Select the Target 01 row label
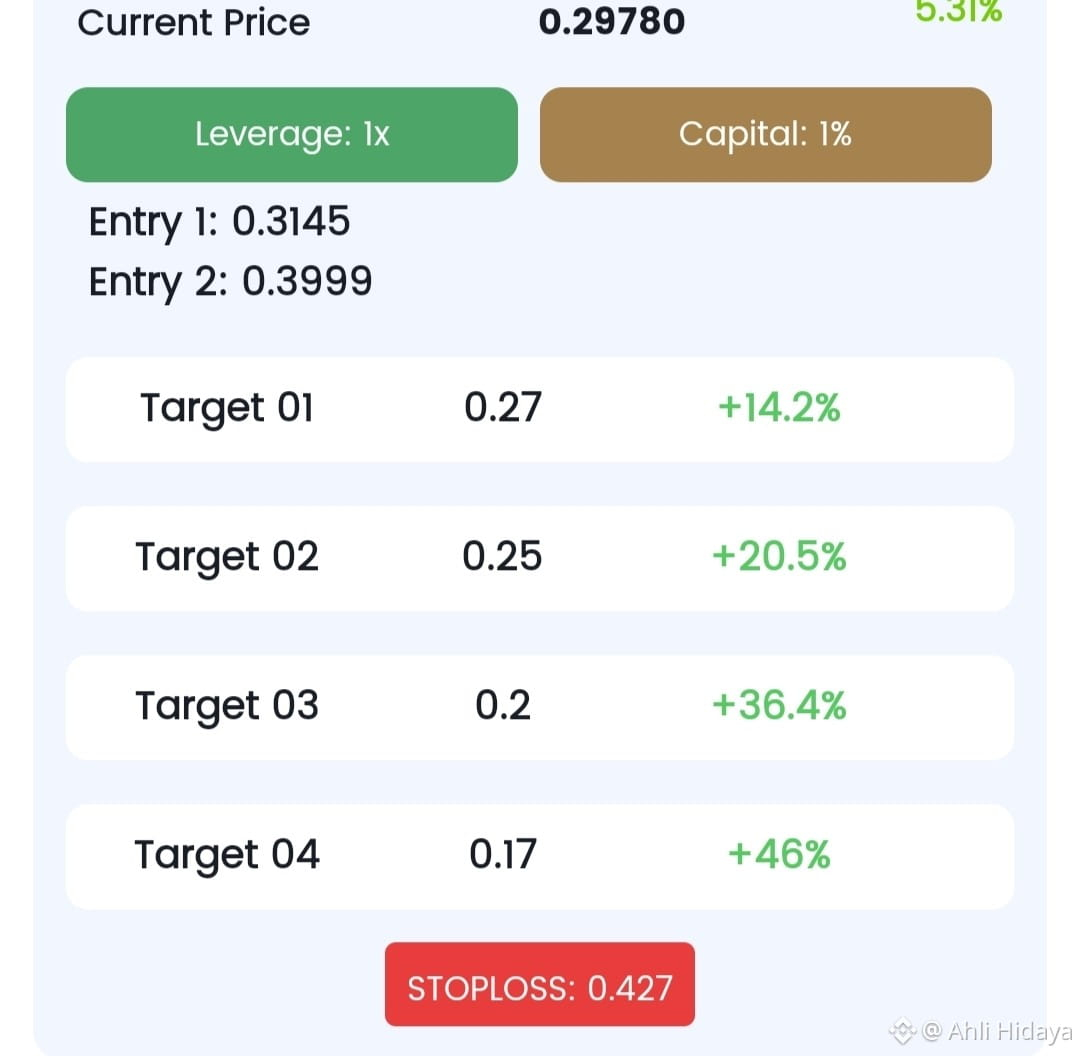This screenshot has height=1056, width=1080. tap(227, 408)
